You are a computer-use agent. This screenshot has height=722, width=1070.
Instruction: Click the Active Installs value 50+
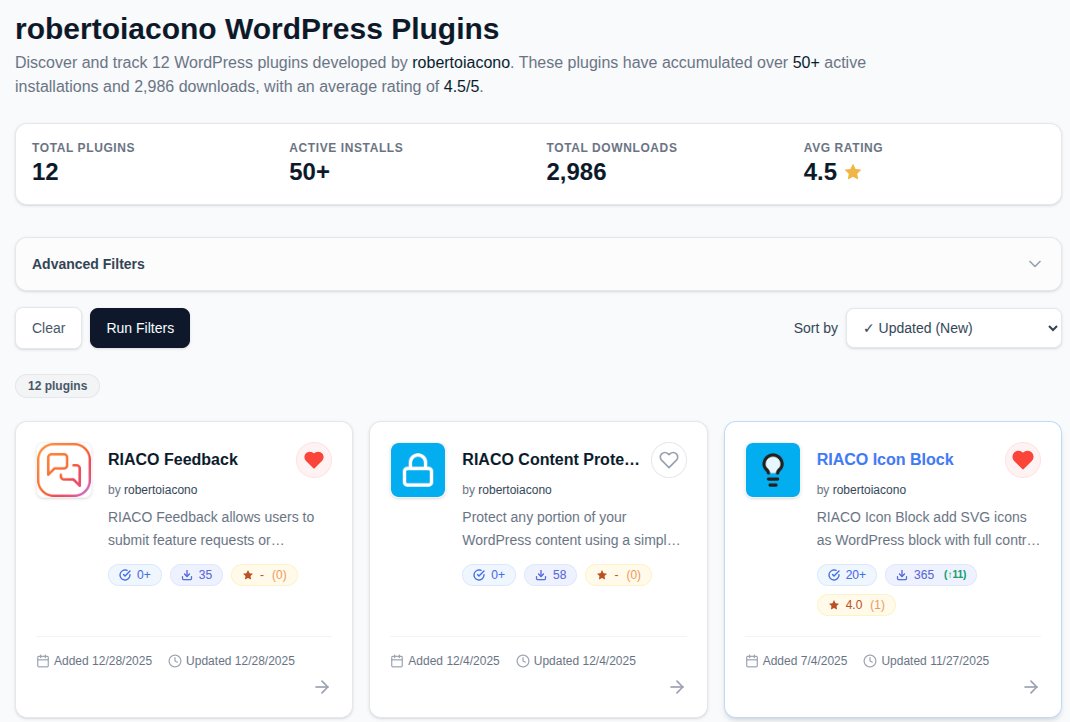coord(310,172)
